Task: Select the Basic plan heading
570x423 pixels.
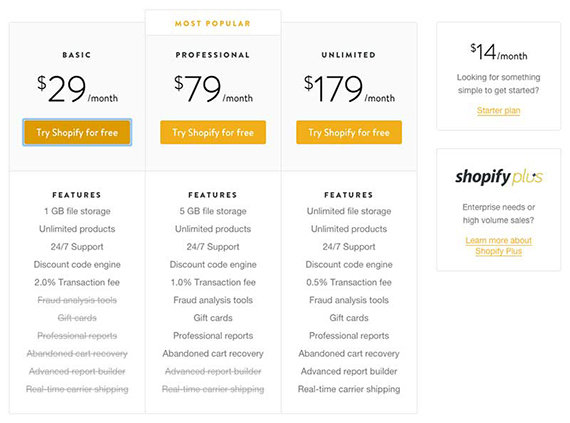Action: click(77, 55)
